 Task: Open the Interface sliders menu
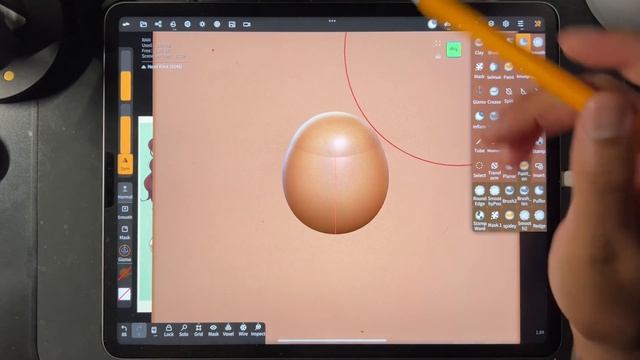[x=520, y=24]
